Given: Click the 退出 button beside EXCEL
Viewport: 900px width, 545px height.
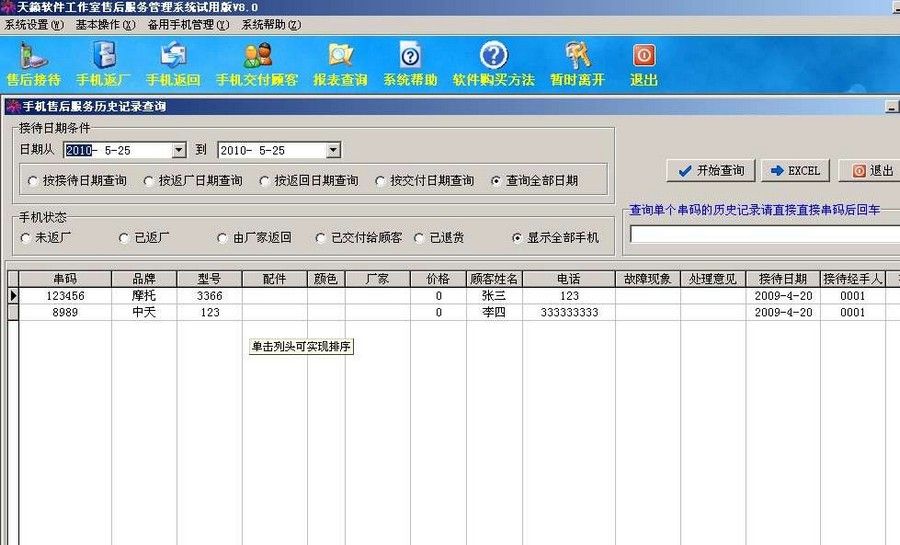Looking at the screenshot, I should coord(869,171).
